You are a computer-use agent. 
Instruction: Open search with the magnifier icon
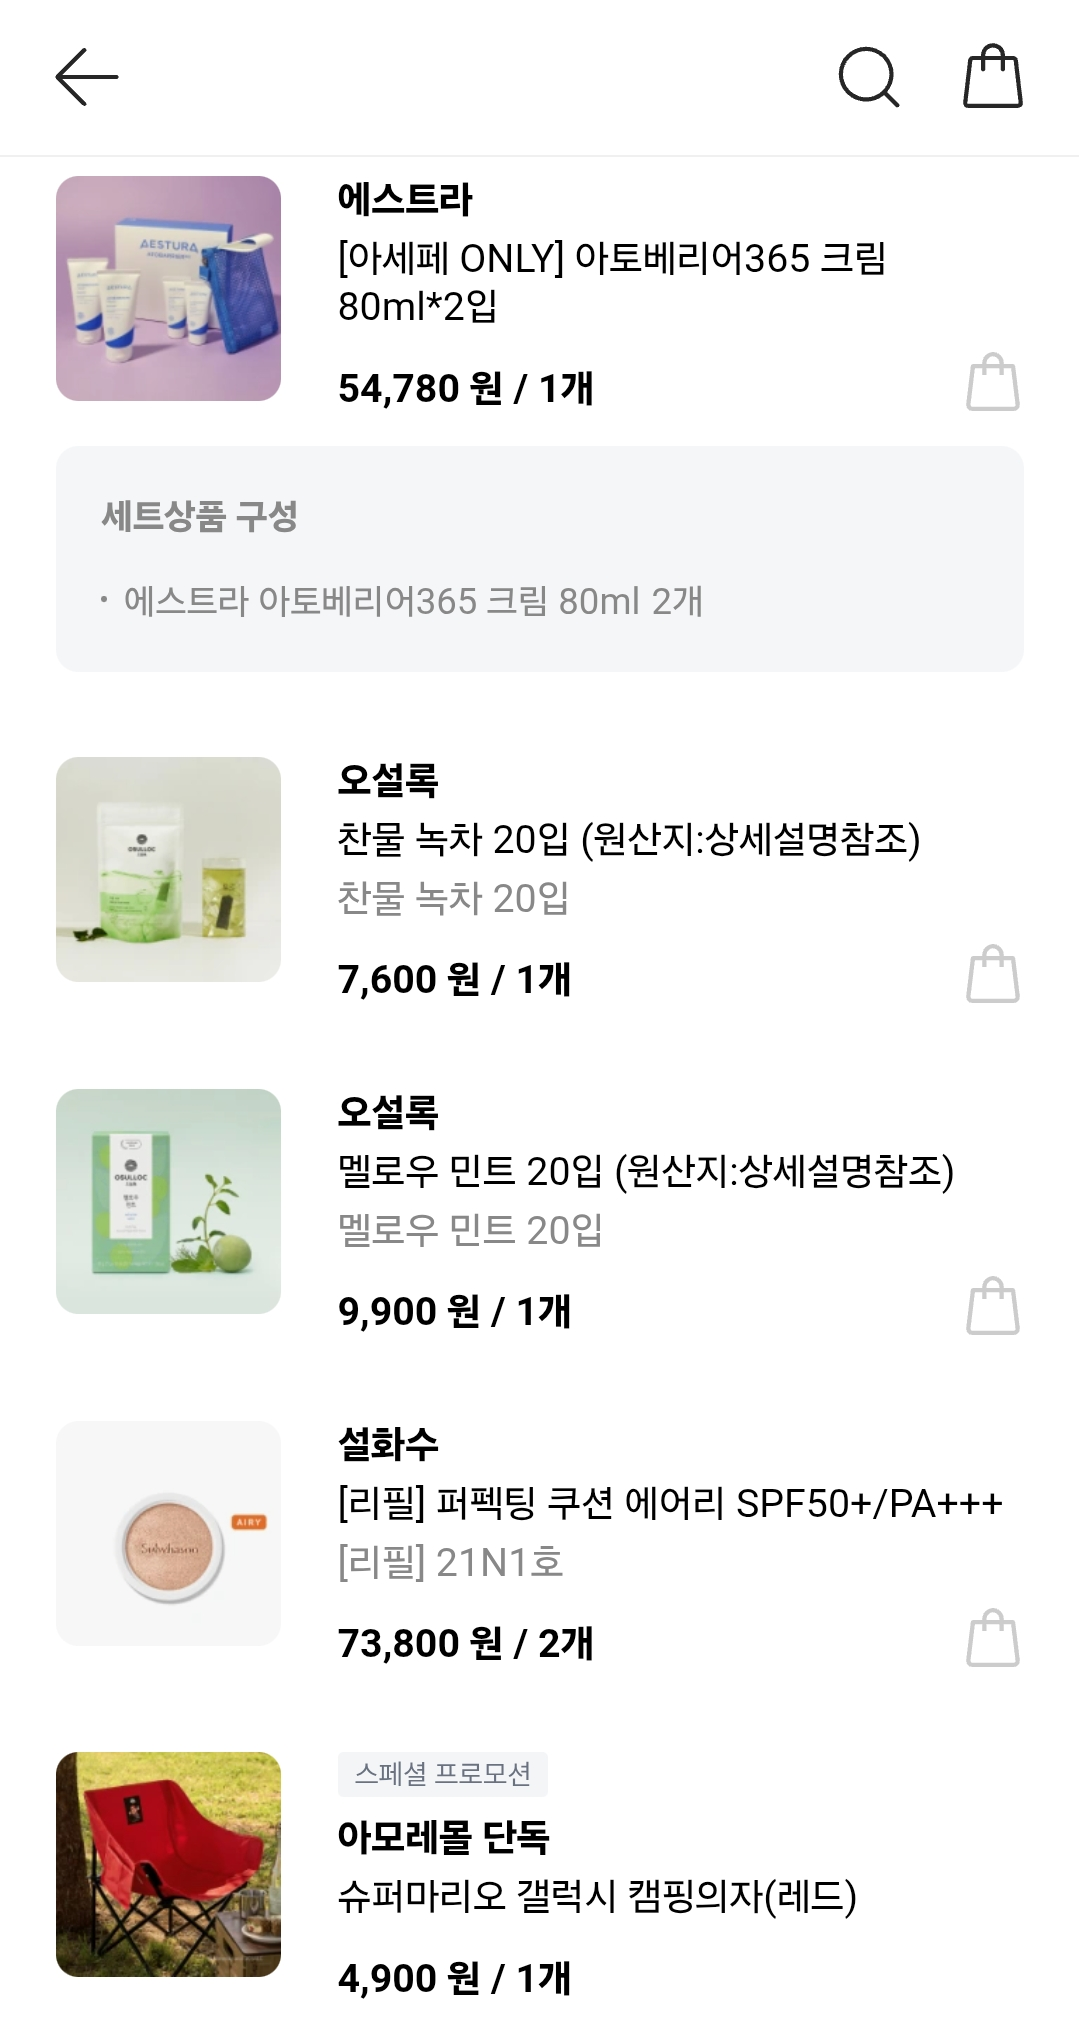pyautogui.click(x=868, y=77)
